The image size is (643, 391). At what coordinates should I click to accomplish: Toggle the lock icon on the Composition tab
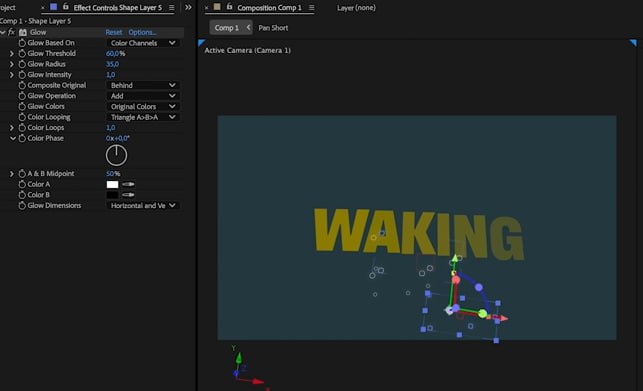(229, 7)
